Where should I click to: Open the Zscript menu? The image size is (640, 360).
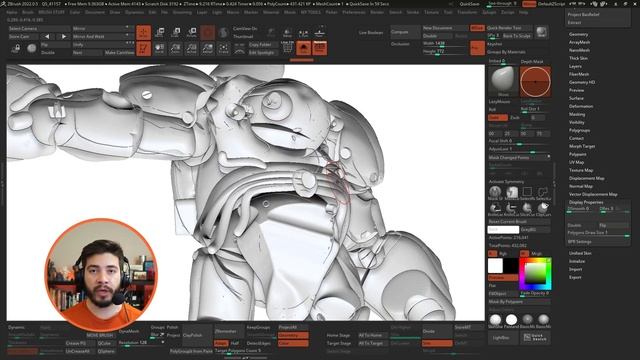pyautogui.click(x=508, y=12)
